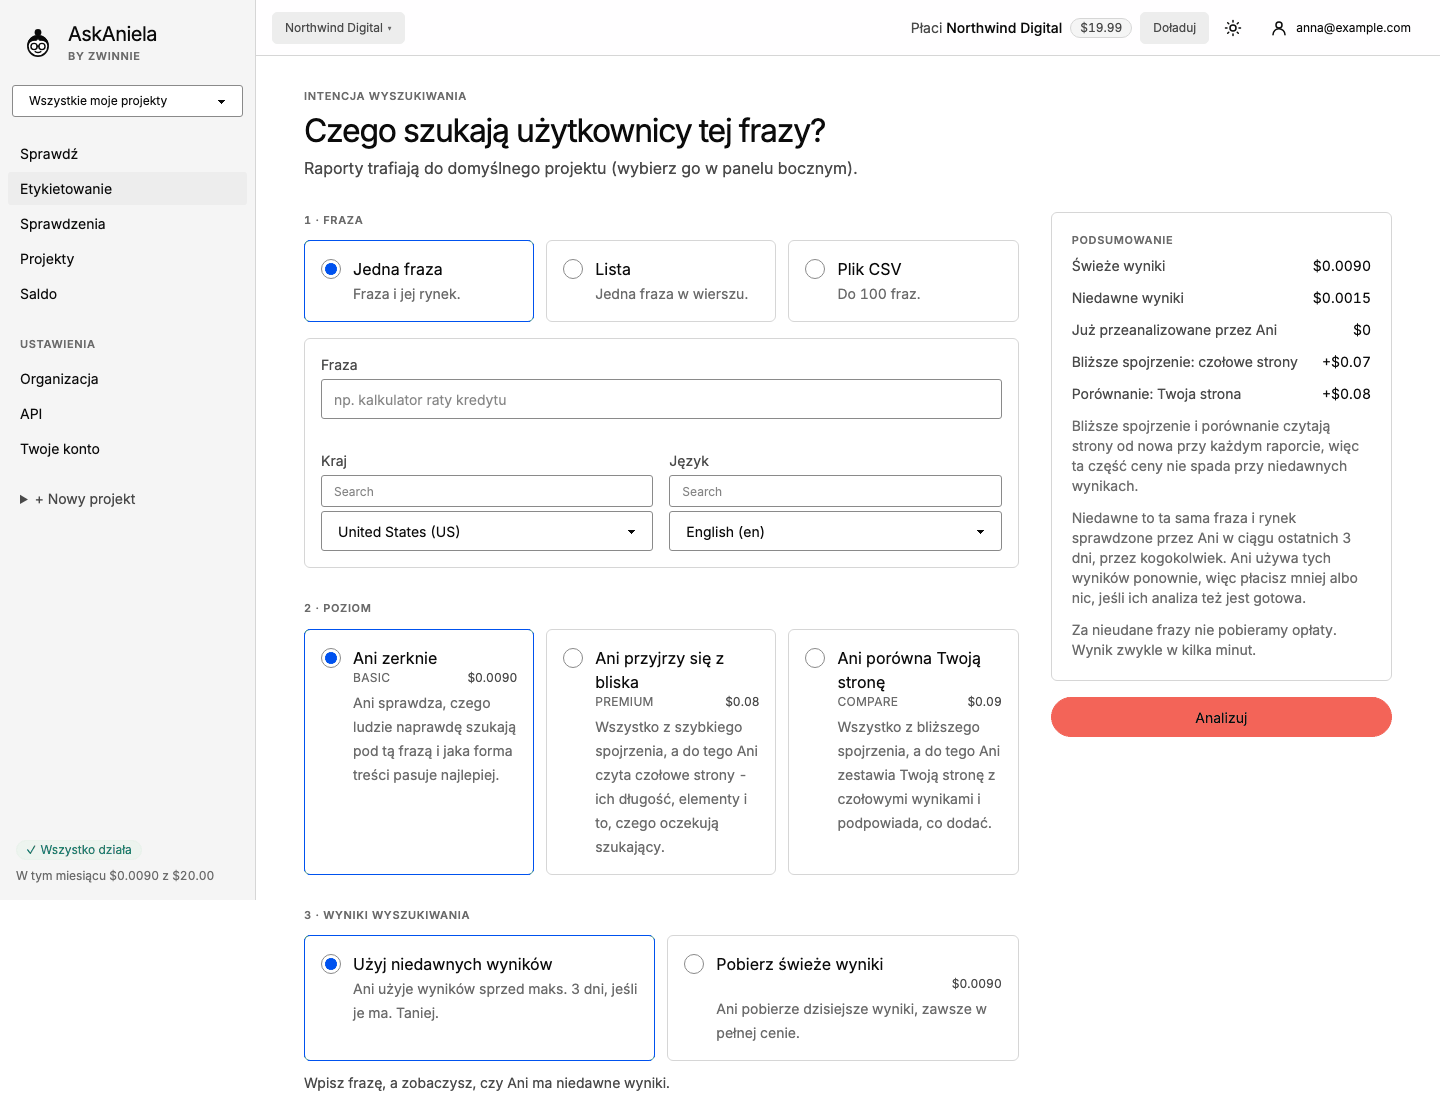Click the 'Porównanie: Twoja strona' summary row

[1221, 394]
